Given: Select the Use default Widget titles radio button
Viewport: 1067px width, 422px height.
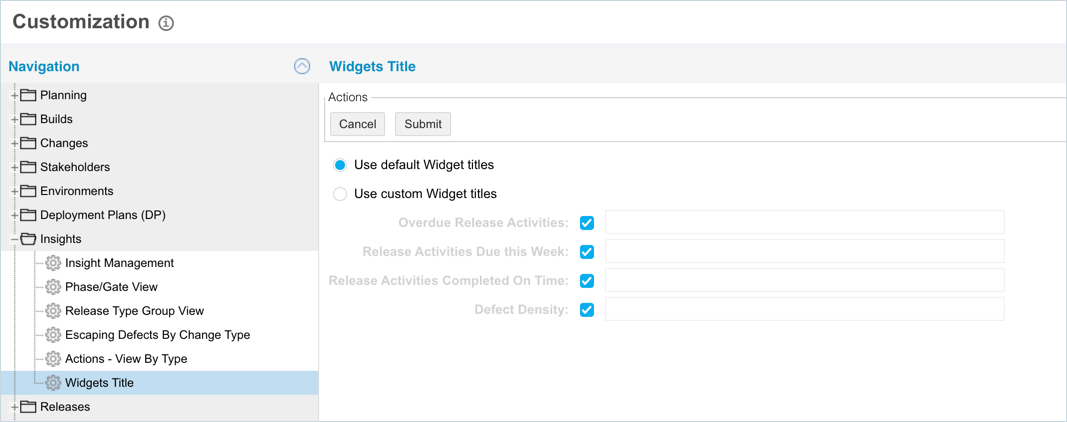Looking at the screenshot, I should (x=340, y=165).
